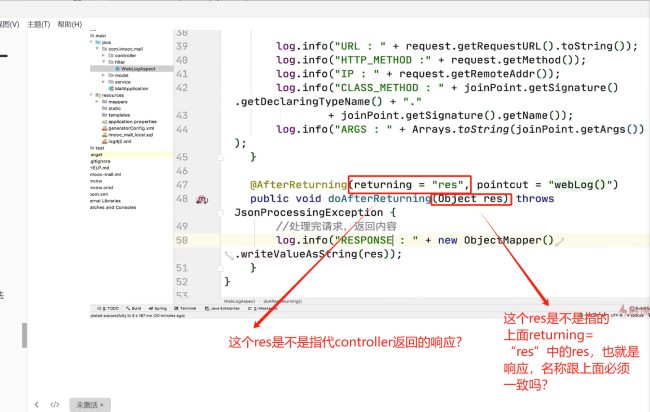650x412 pixels.
Task: Open the HELP.md file
Action: coord(99,168)
